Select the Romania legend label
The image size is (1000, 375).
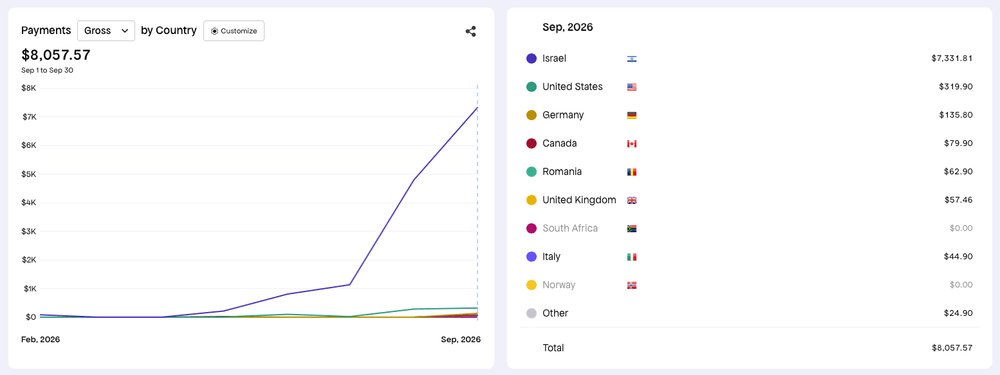tap(562, 172)
